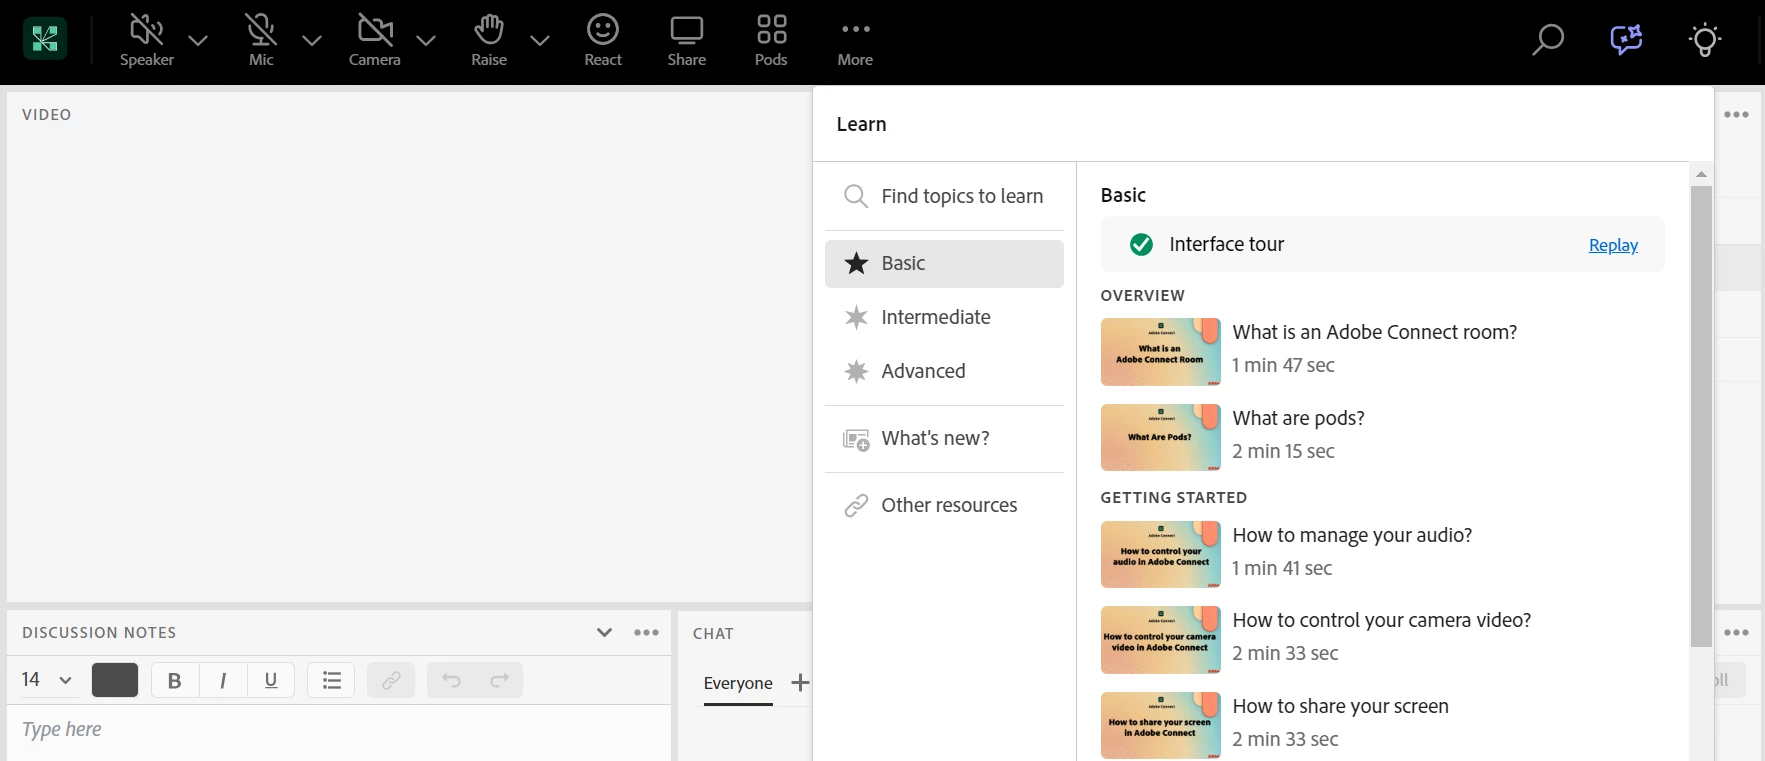The image size is (1765, 761).
Task: Click 'How to manage your audio?' title
Action: [1352, 535]
